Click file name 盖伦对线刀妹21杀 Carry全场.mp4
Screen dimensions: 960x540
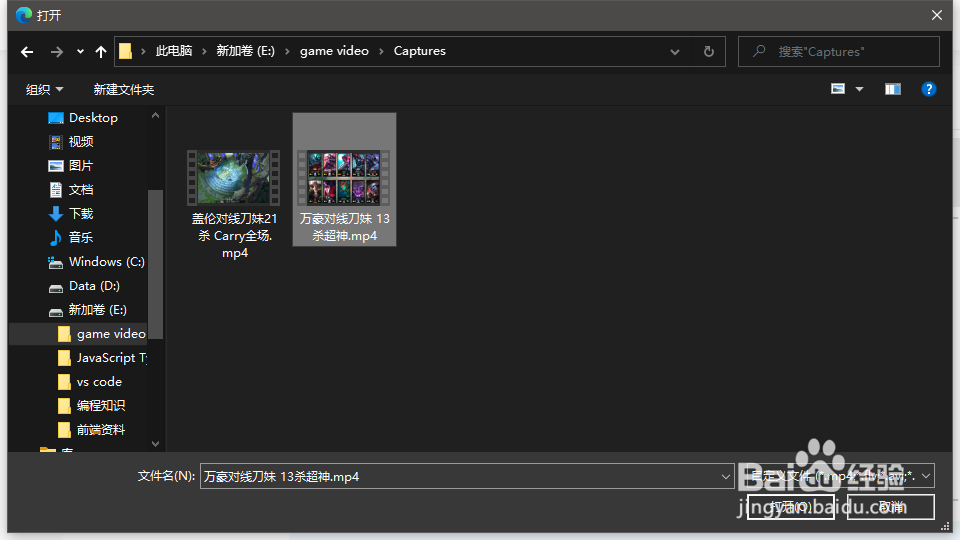pos(234,236)
